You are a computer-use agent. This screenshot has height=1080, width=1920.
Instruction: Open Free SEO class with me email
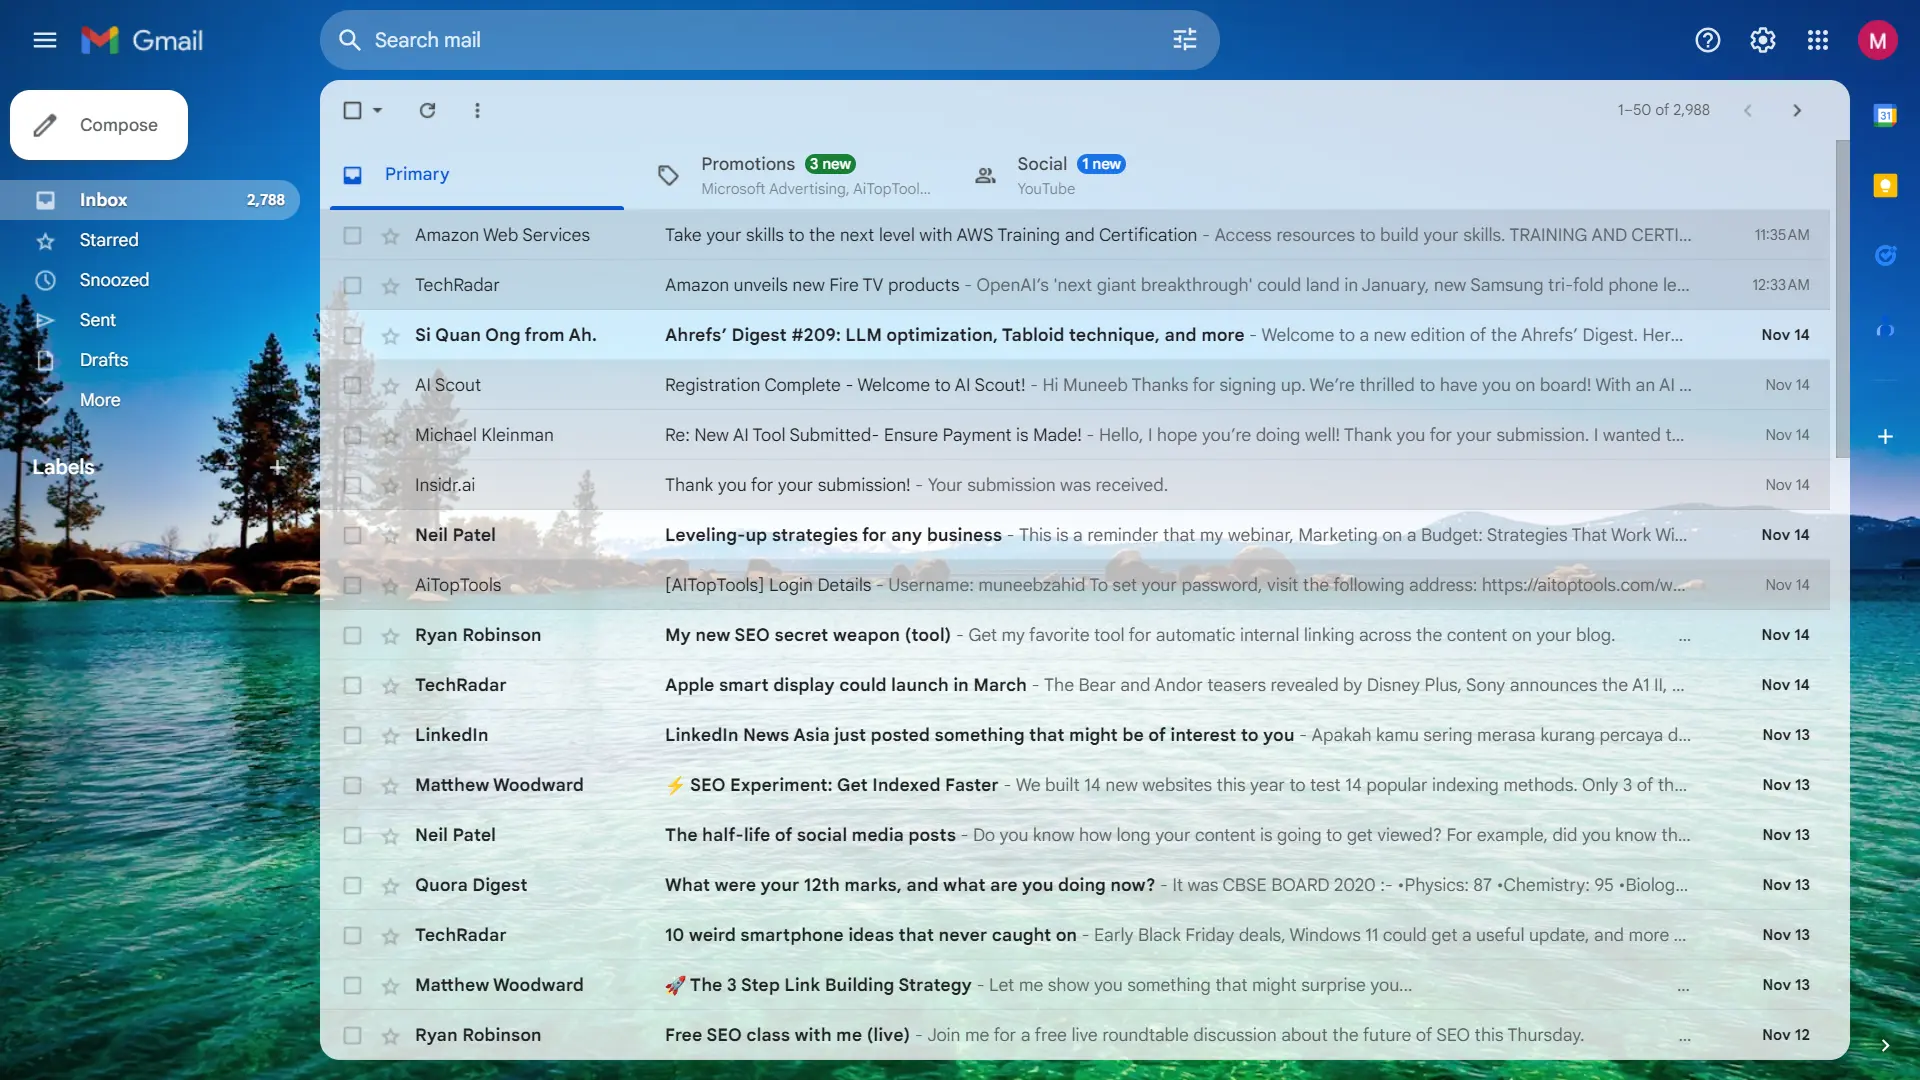click(1075, 1035)
